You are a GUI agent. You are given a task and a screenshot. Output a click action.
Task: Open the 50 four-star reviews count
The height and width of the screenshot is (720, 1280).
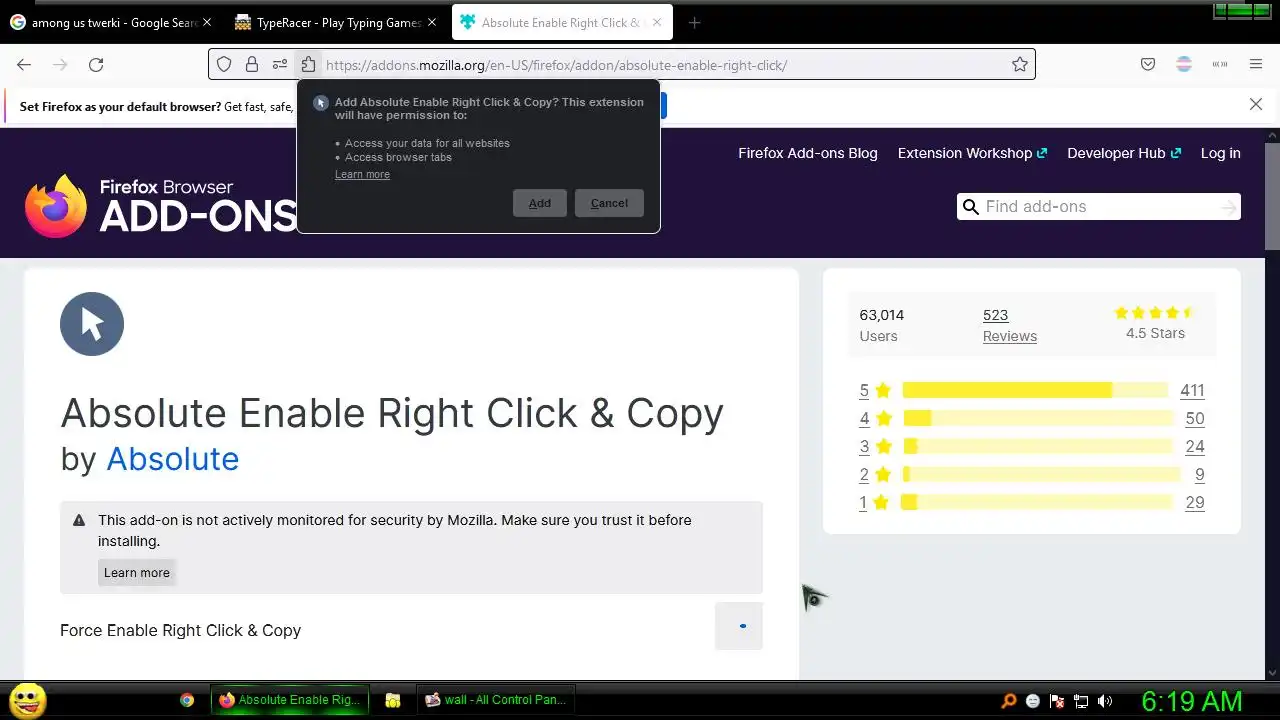1195,418
